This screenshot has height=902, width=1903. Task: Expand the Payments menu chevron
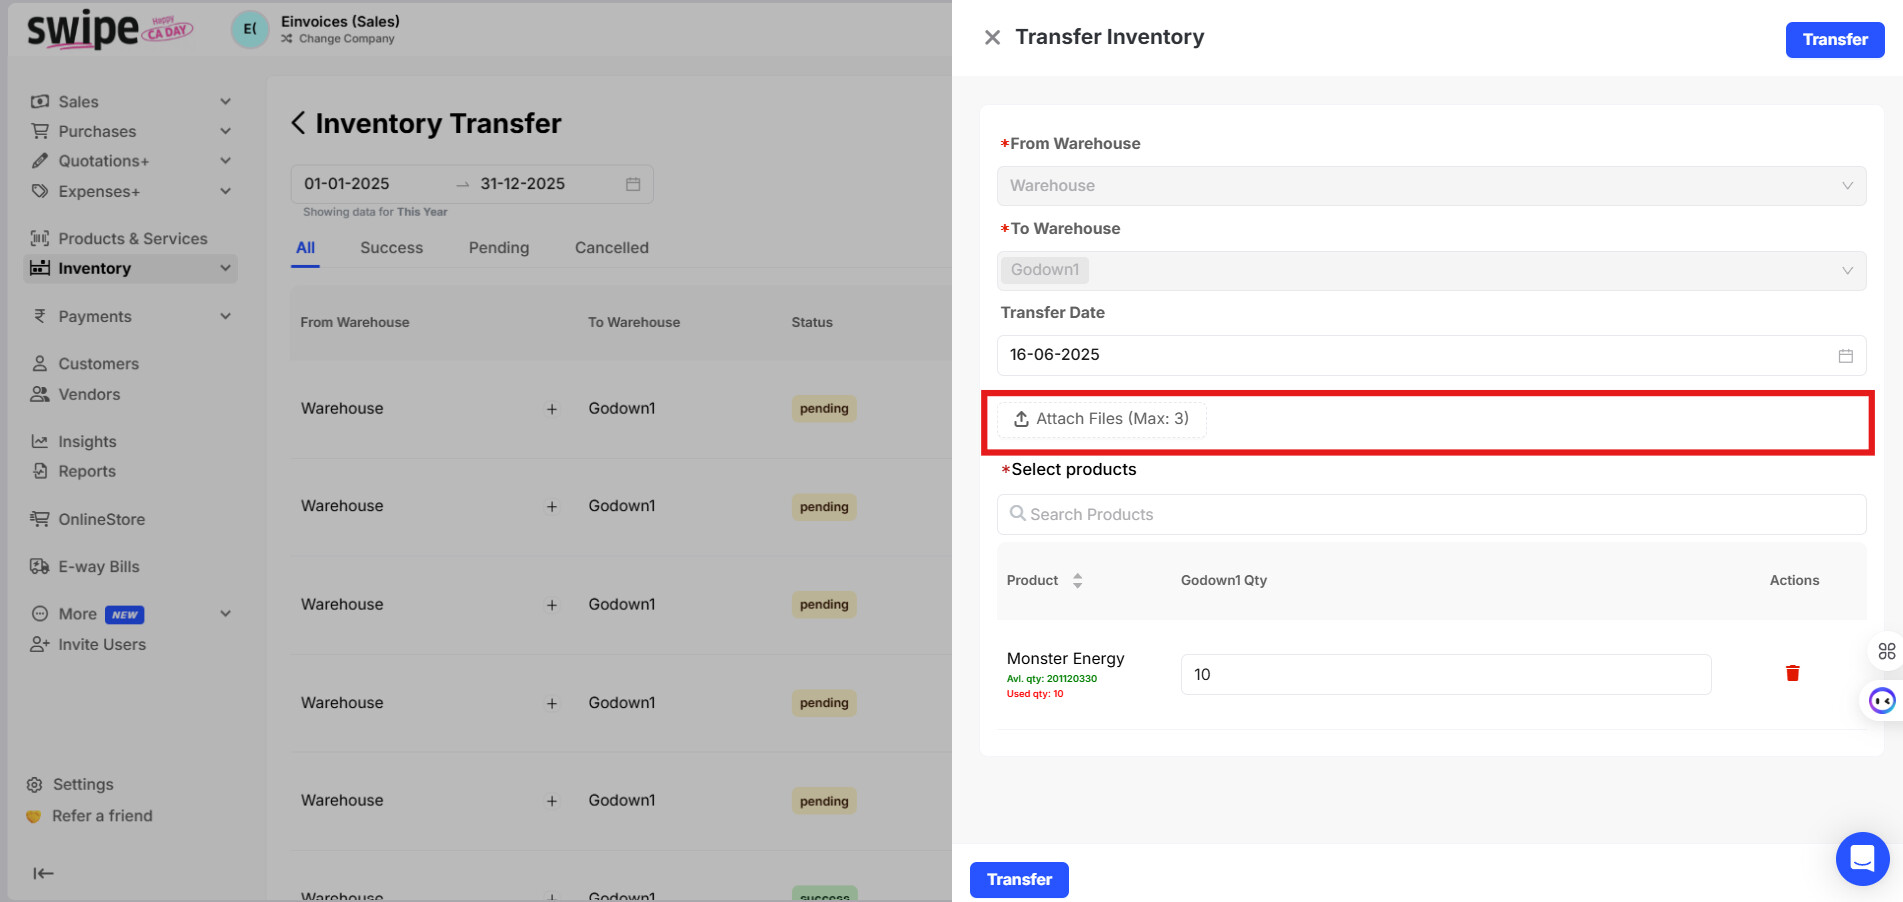[x=226, y=316]
